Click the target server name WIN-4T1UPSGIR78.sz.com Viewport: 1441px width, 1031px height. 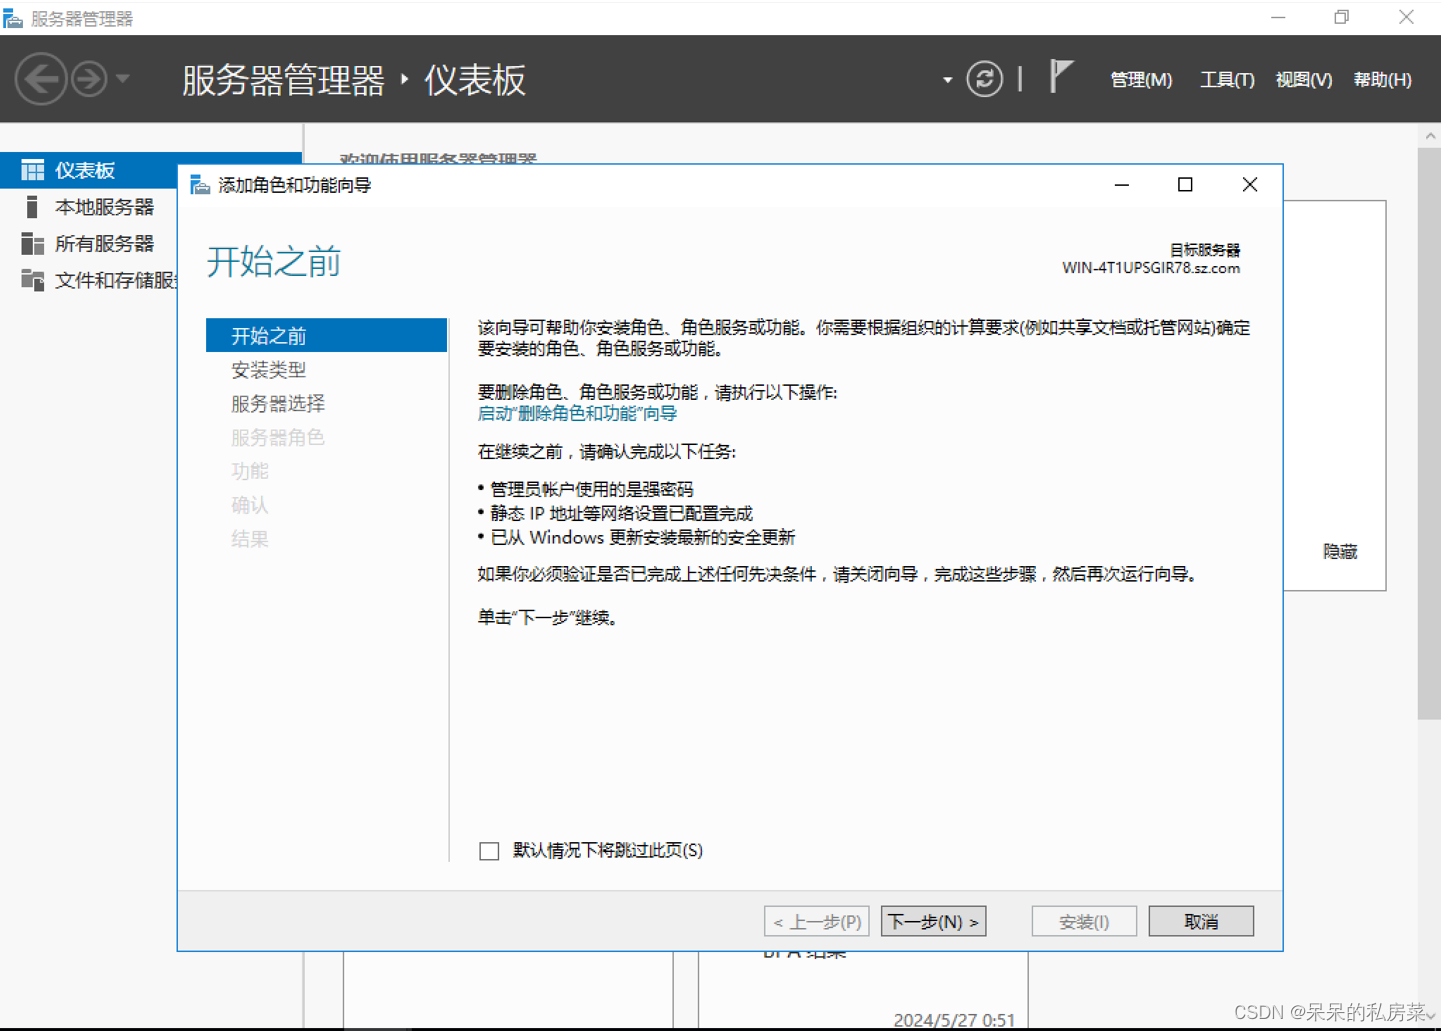tap(1151, 268)
